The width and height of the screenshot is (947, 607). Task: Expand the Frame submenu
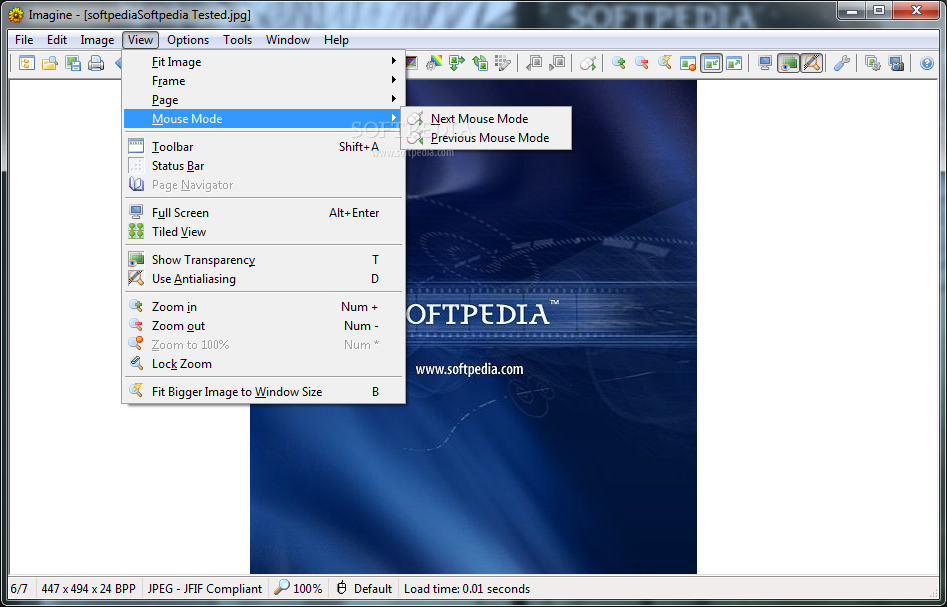tap(264, 80)
